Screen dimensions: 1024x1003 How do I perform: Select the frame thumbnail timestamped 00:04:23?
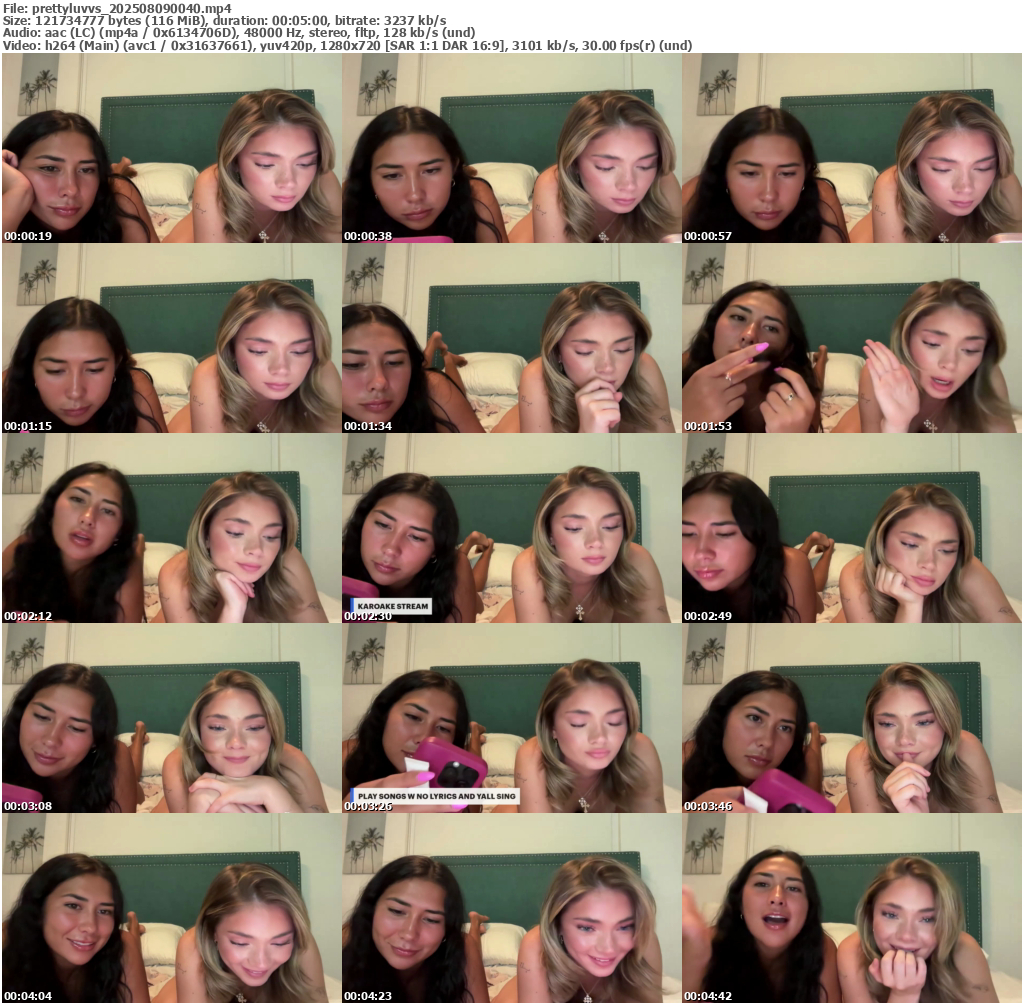[x=511, y=908]
